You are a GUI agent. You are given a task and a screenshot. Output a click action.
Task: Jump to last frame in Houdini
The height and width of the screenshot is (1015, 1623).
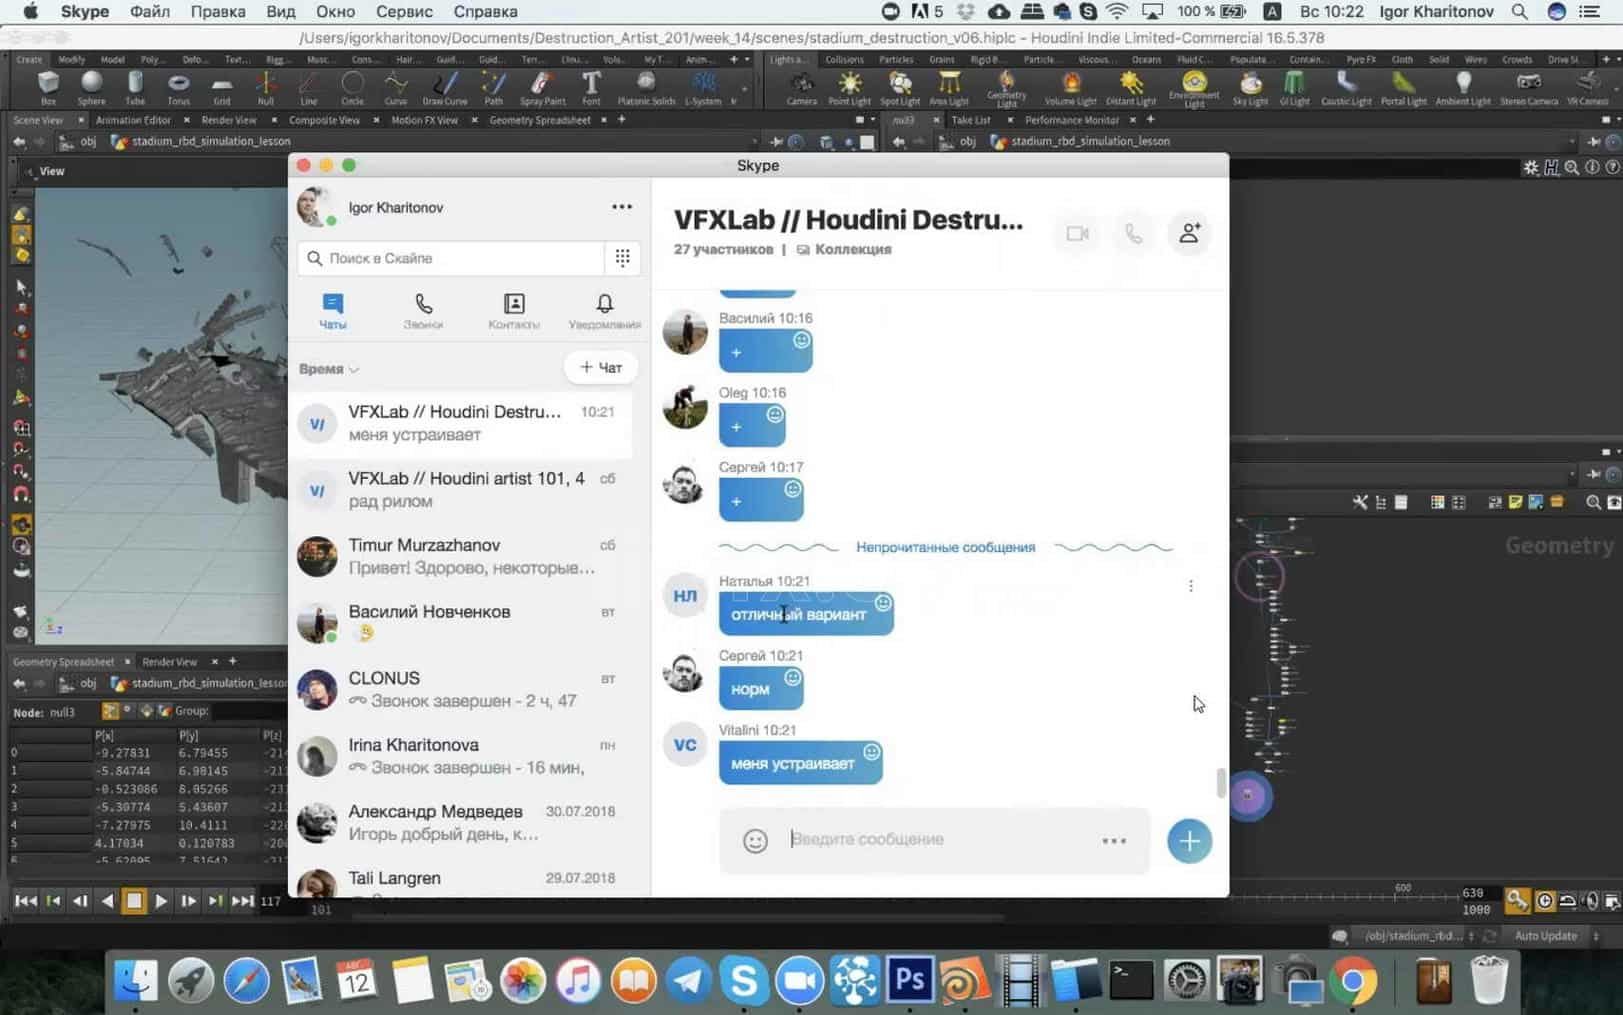coord(243,901)
